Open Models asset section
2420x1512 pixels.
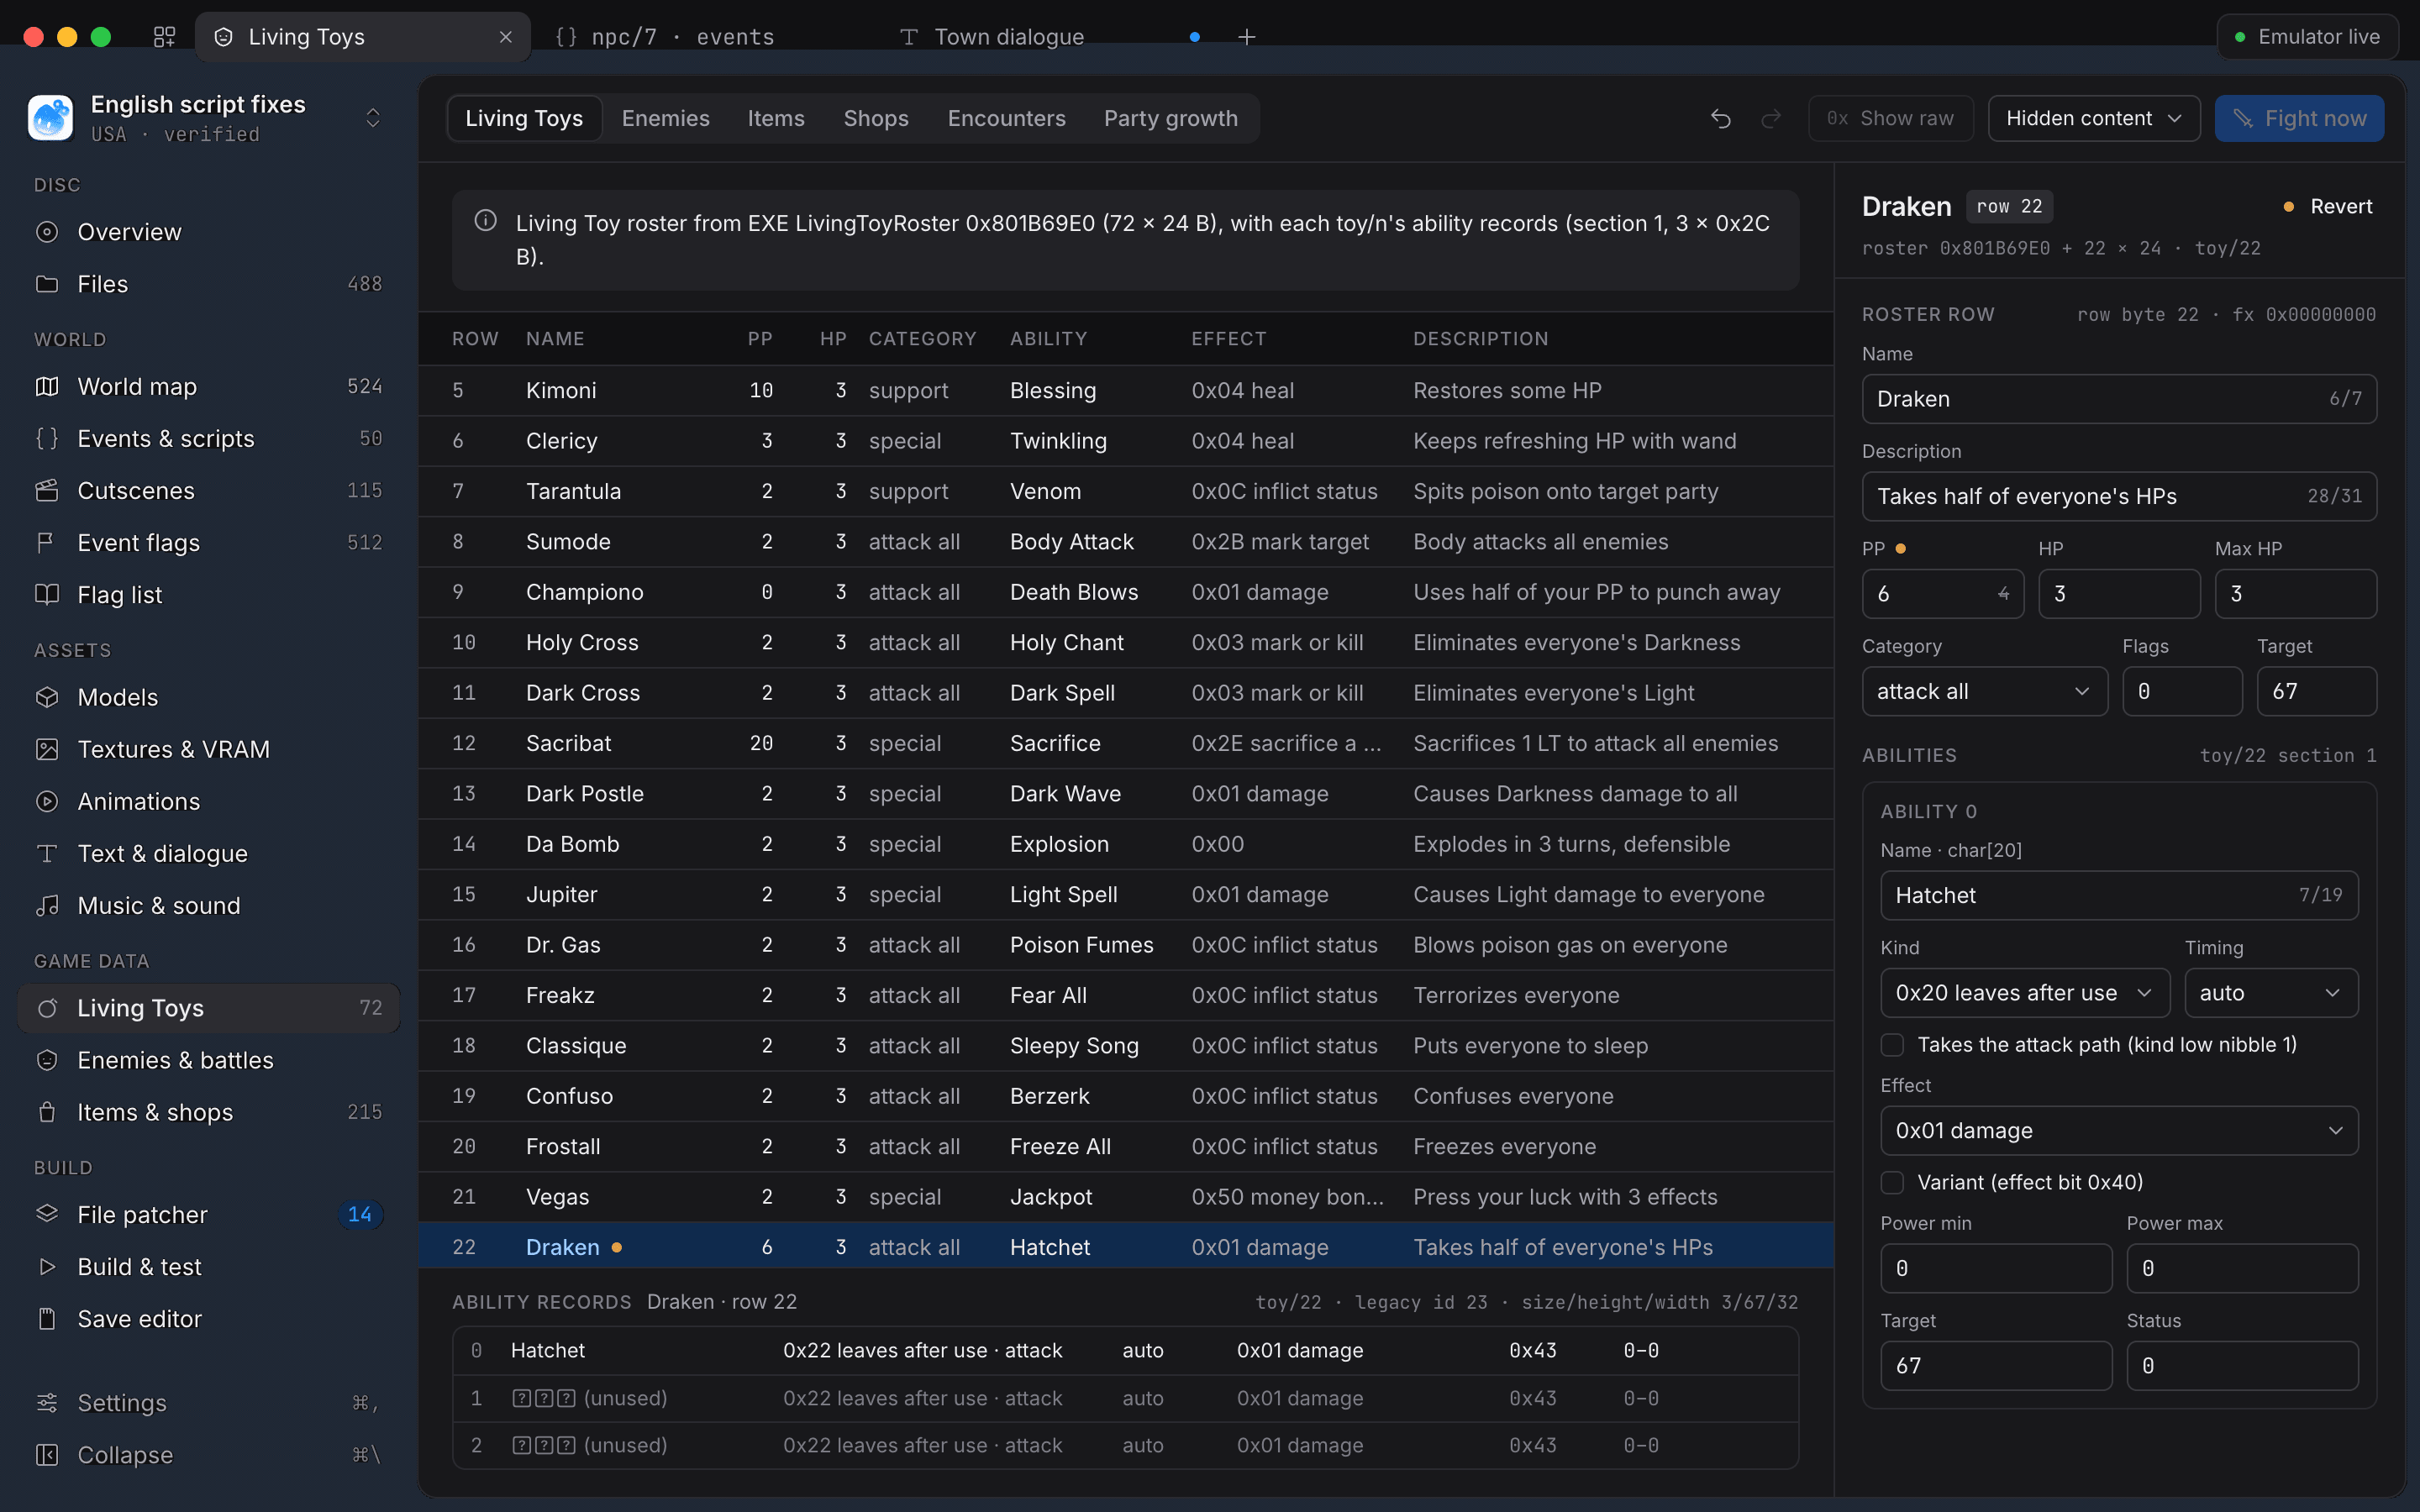point(209,697)
